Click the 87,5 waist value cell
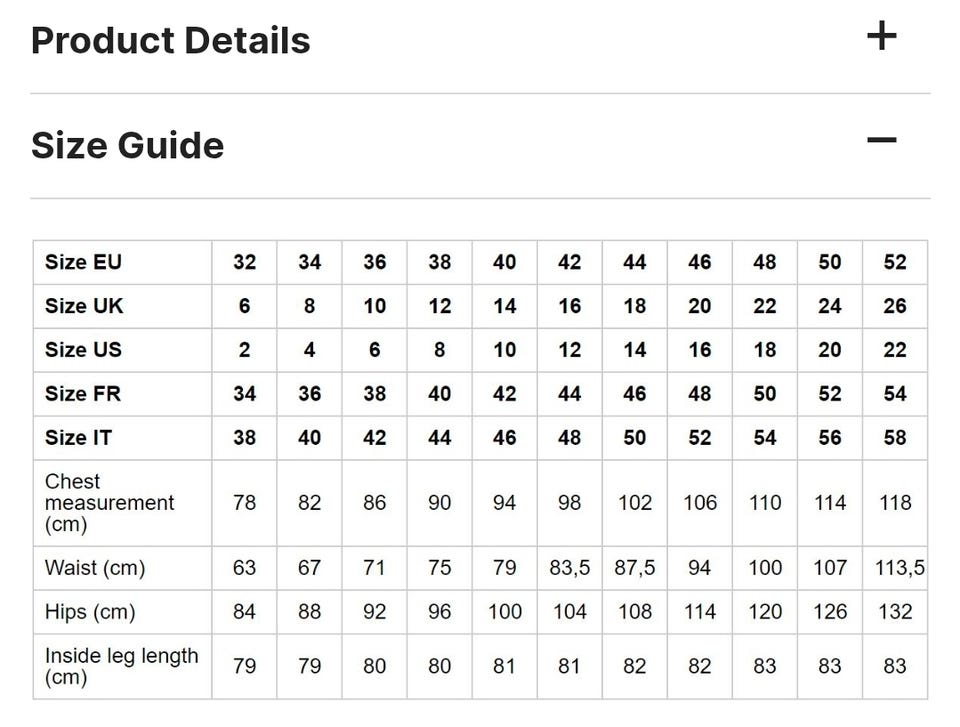Screen dimensions: 960x727 tap(635, 568)
